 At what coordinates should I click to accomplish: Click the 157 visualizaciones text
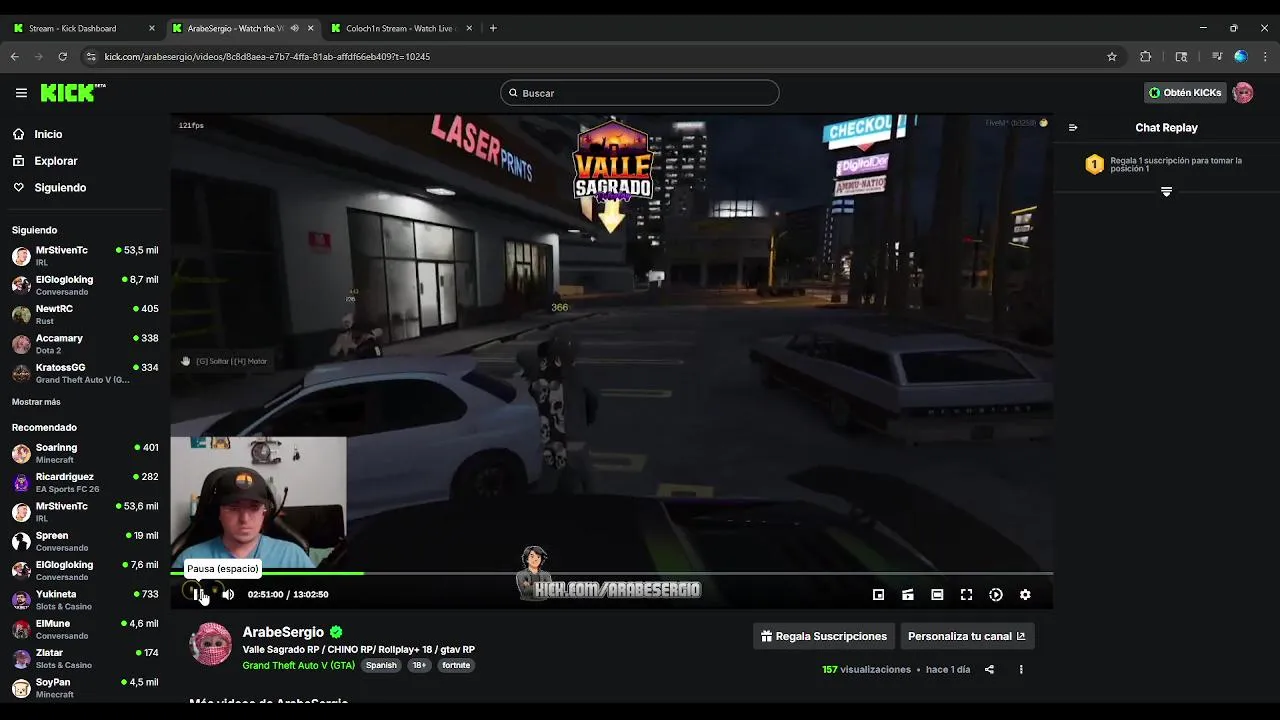(x=866, y=670)
